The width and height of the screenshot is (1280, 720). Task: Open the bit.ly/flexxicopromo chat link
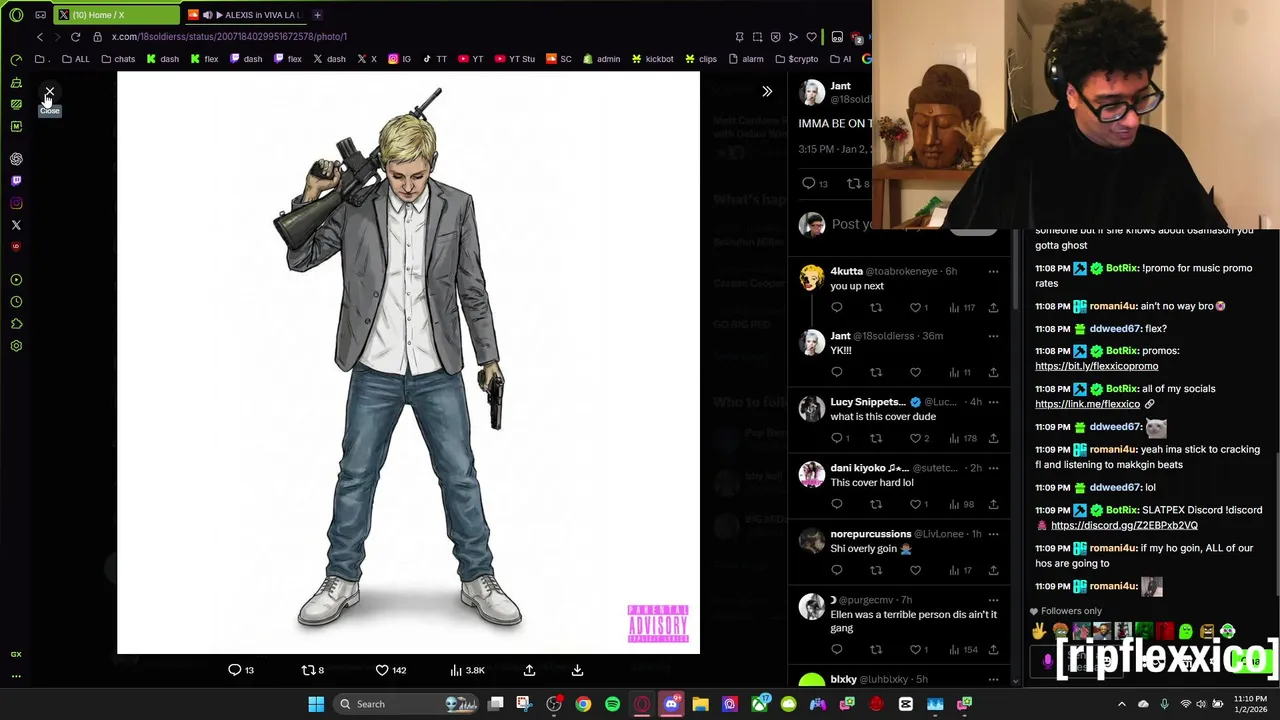point(1096,366)
